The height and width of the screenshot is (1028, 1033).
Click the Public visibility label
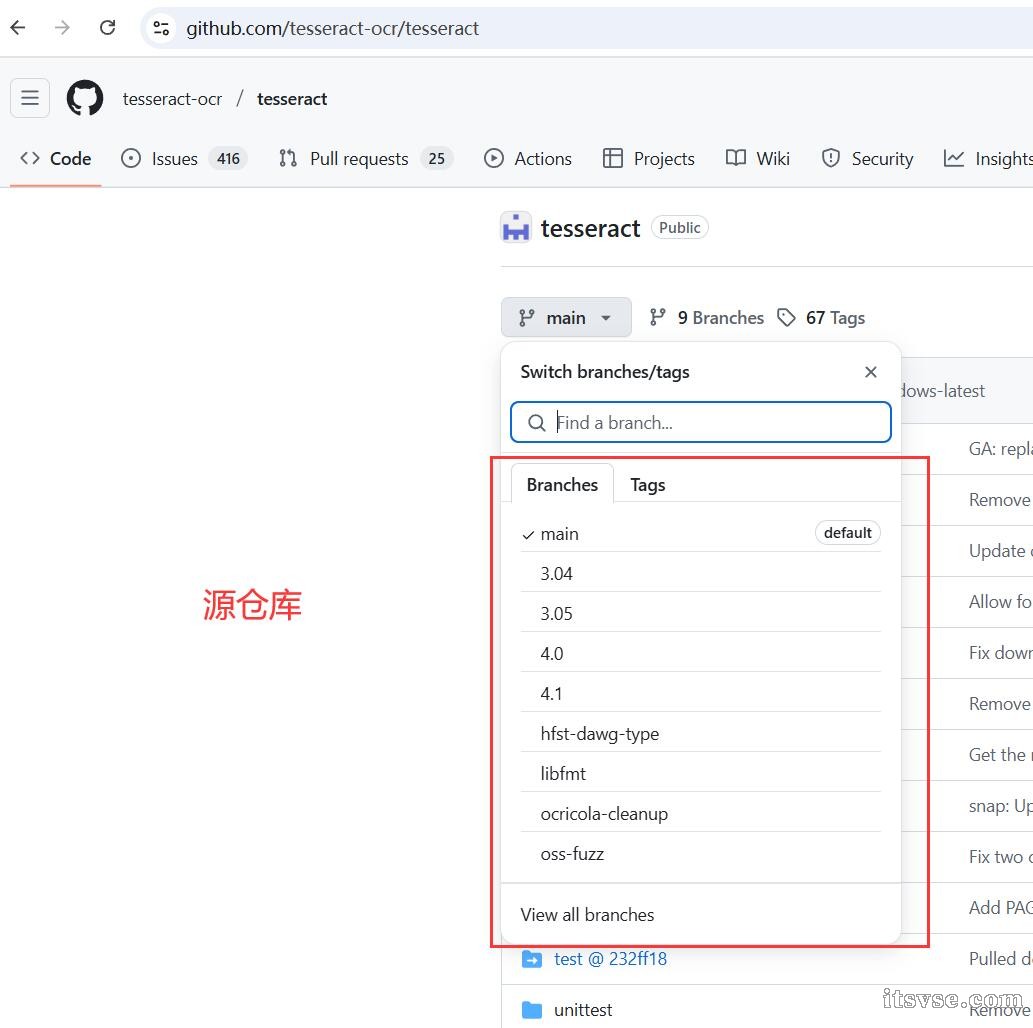pyautogui.click(x=679, y=227)
